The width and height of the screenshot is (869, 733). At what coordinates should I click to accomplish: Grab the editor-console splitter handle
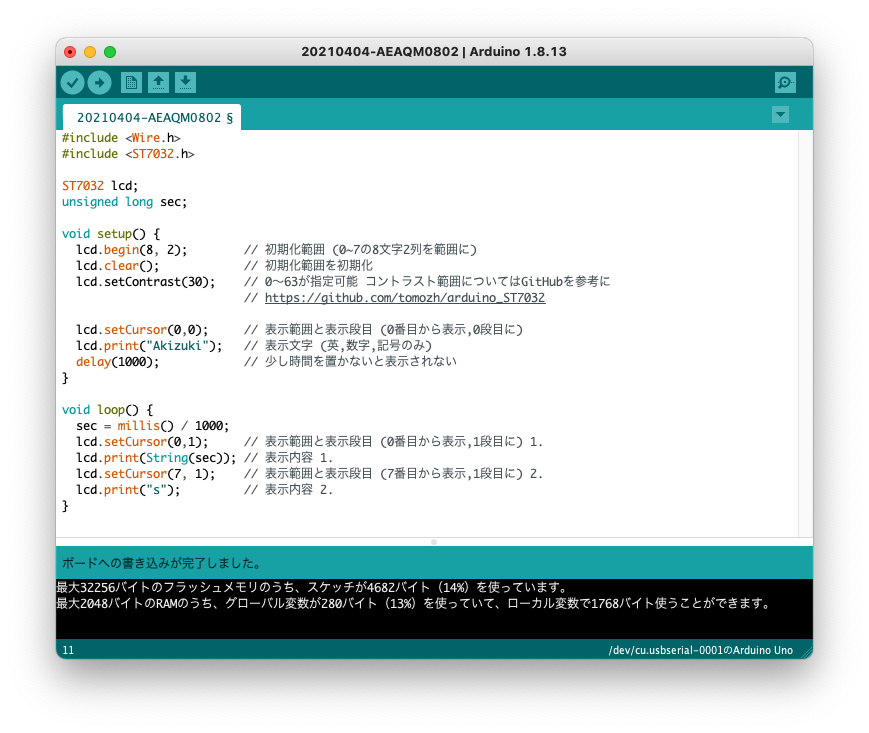[433, 541]
